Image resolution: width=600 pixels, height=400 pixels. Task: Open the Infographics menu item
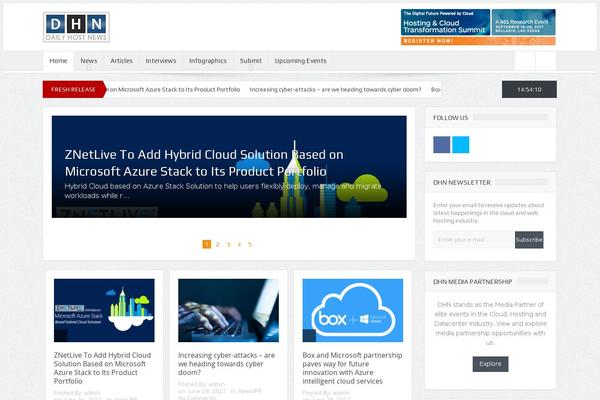pyautogui.click(x=208, y=61)
